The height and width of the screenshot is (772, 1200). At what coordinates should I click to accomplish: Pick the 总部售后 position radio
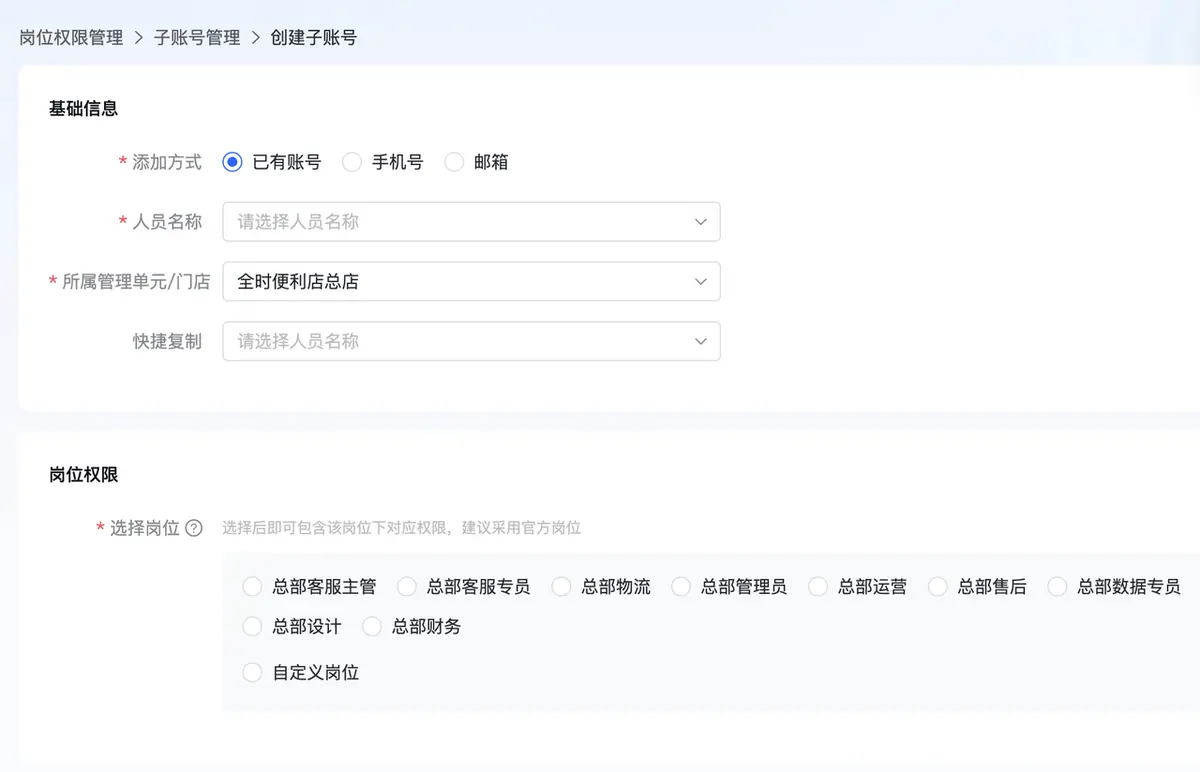point(937,587)
